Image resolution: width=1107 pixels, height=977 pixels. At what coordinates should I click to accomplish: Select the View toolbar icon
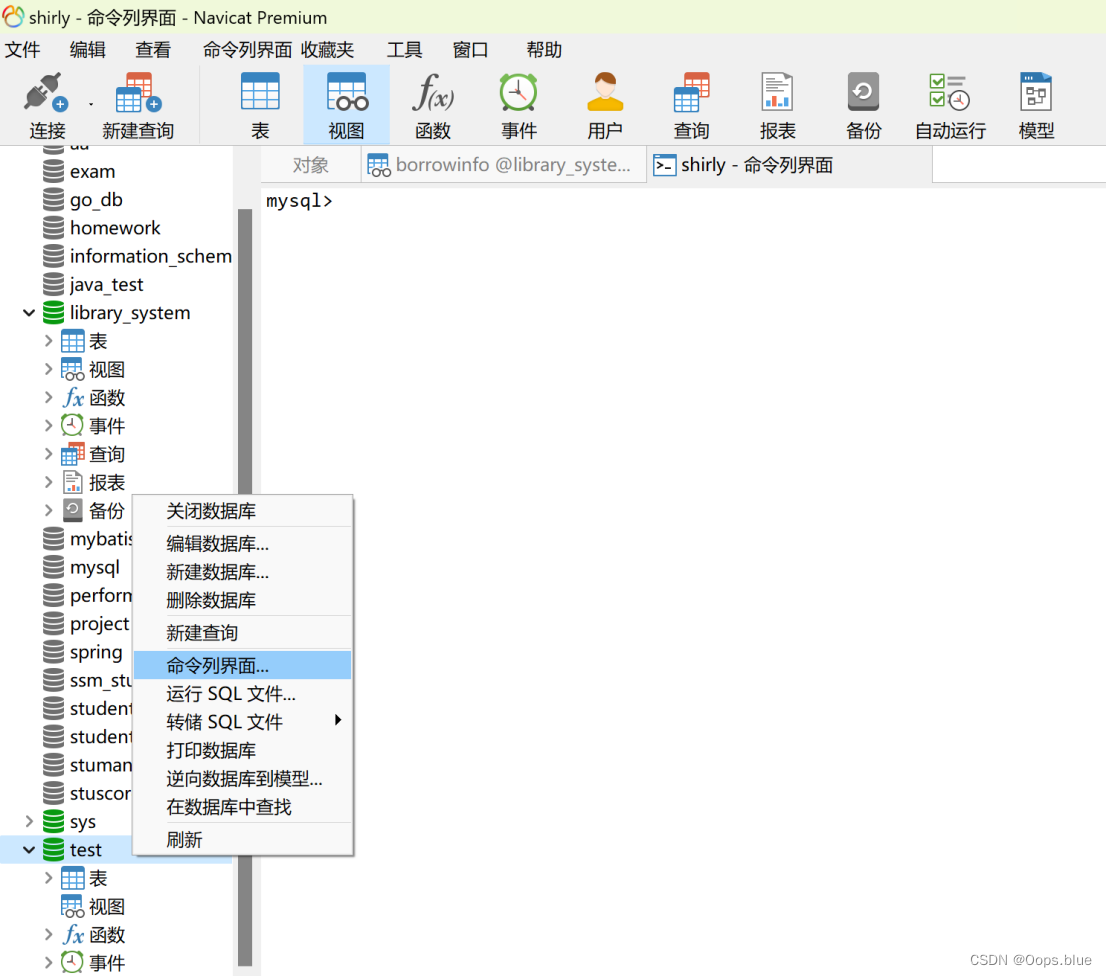[347, 92]
